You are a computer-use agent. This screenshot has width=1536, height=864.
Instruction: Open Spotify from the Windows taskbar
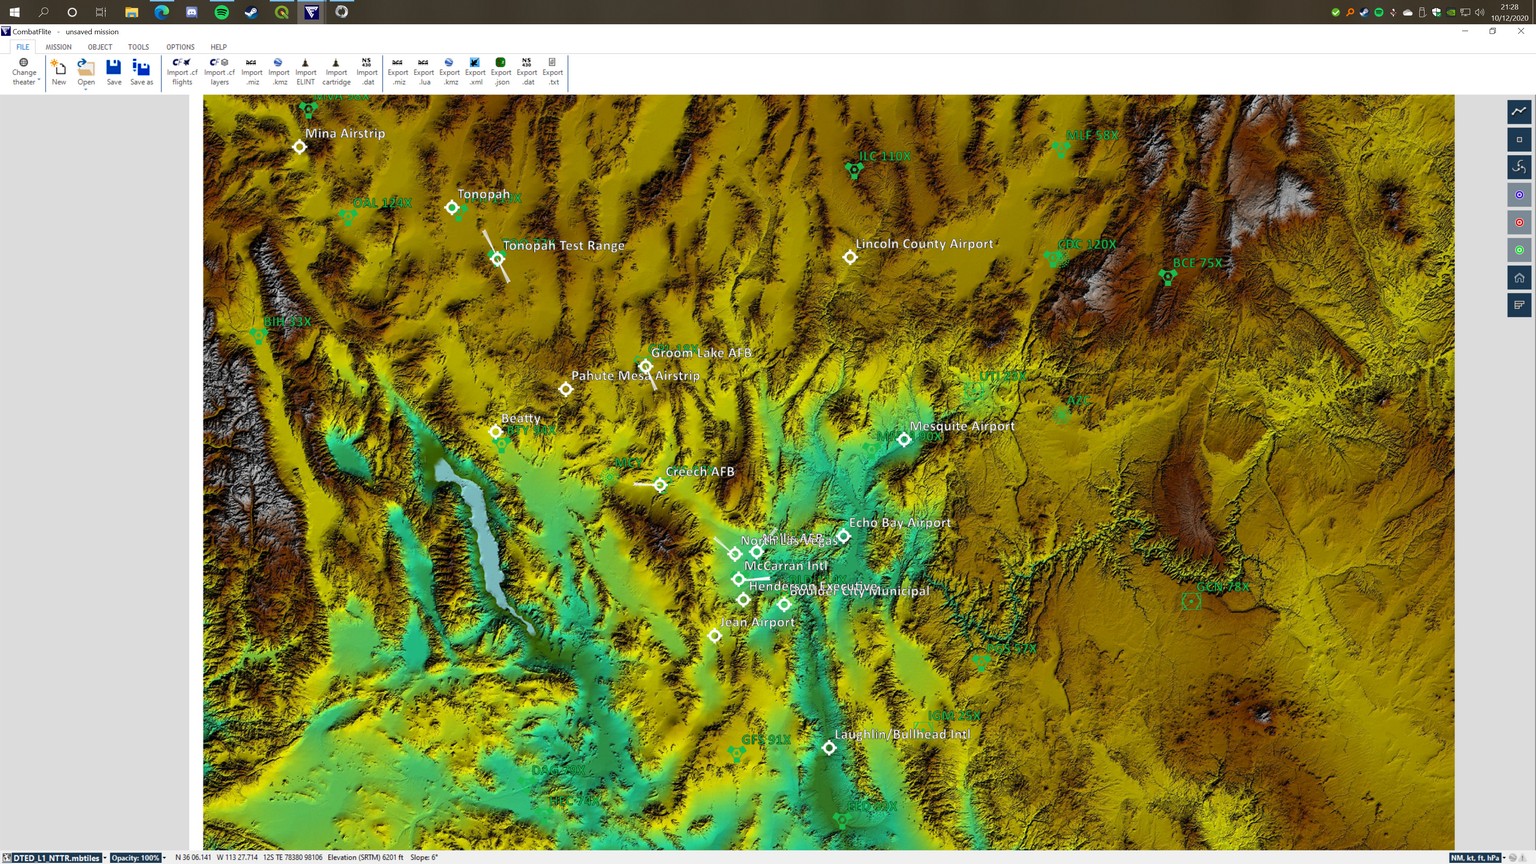[x=222, y=12]
